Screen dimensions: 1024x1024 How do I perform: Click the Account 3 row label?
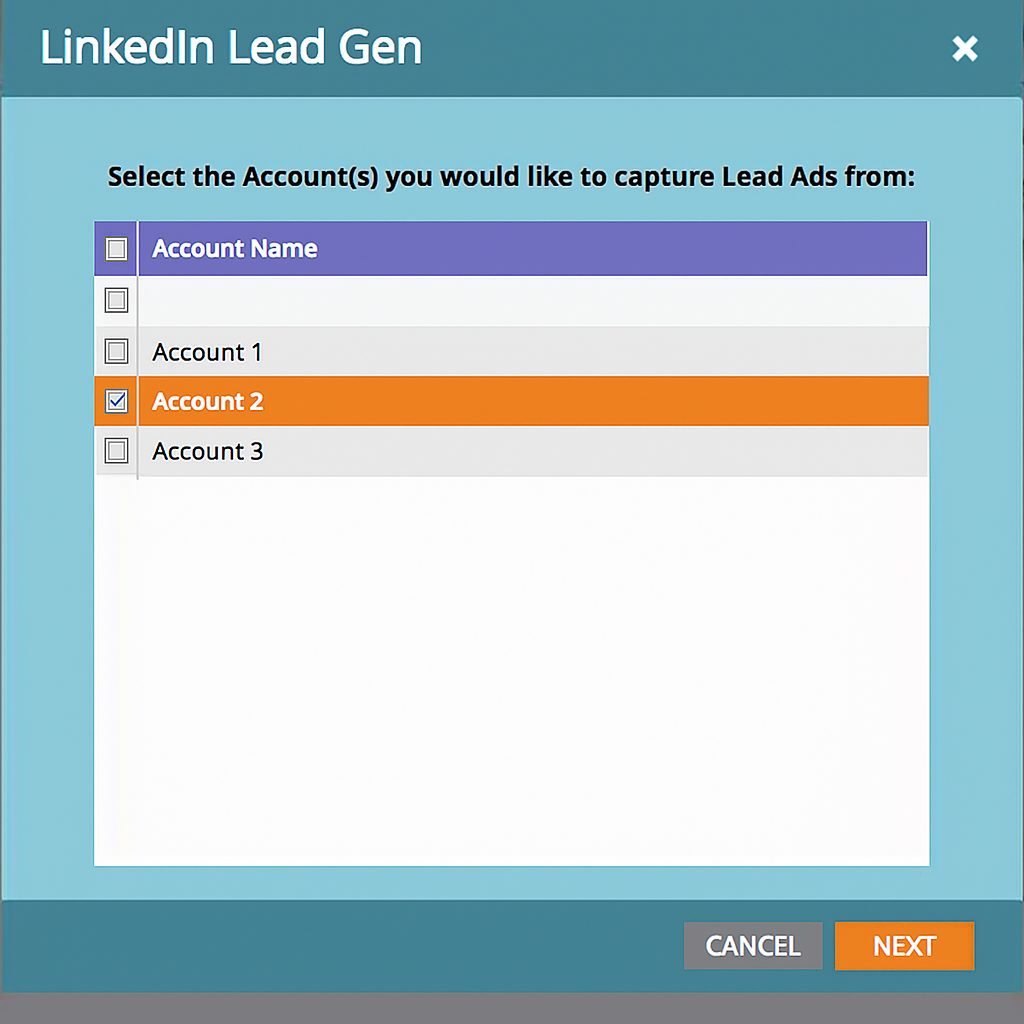tap(207, 450)
